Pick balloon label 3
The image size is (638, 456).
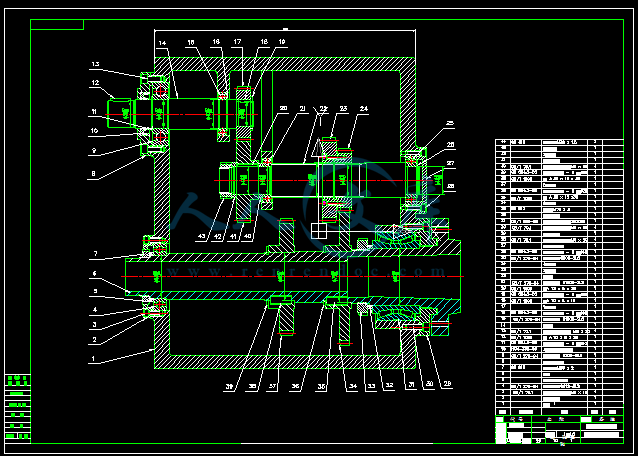click(x=94, y=324)
